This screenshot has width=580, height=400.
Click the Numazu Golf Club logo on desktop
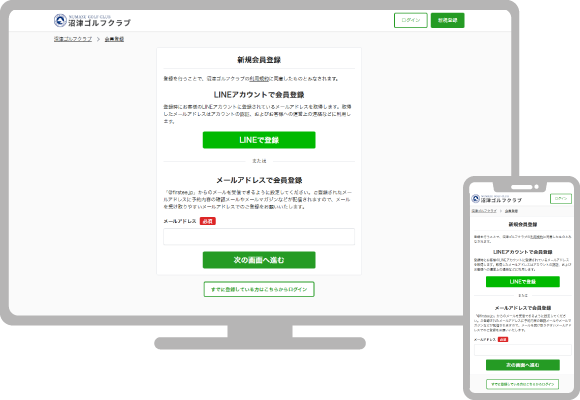(x=92, y=21)
